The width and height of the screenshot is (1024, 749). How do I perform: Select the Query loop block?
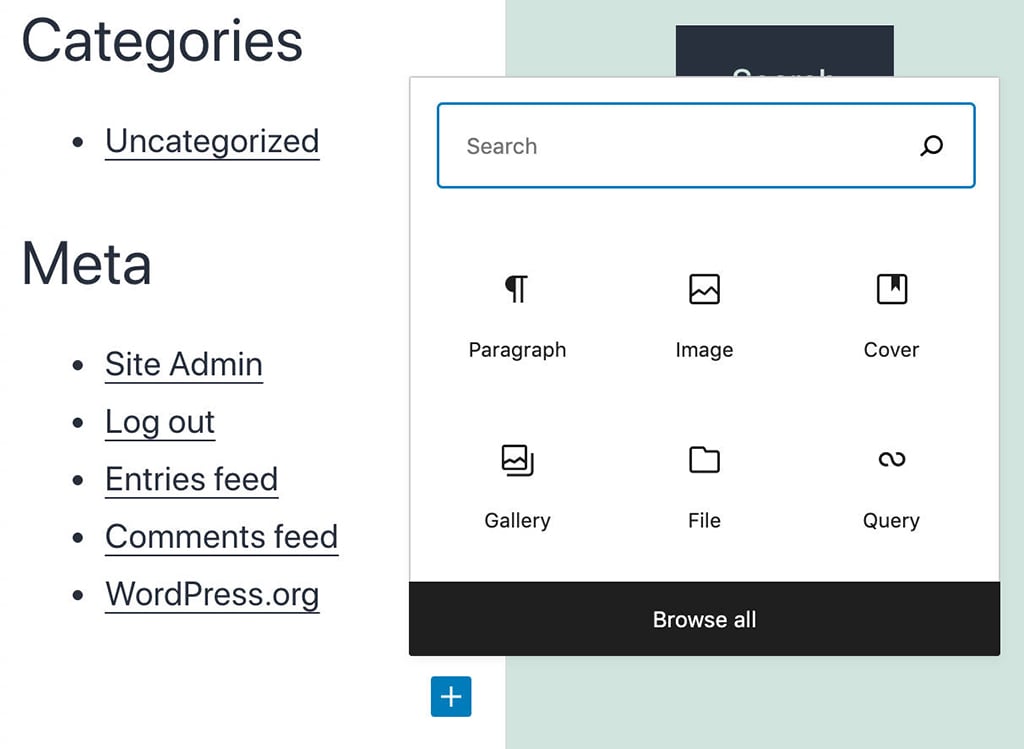tap(891, 459)
